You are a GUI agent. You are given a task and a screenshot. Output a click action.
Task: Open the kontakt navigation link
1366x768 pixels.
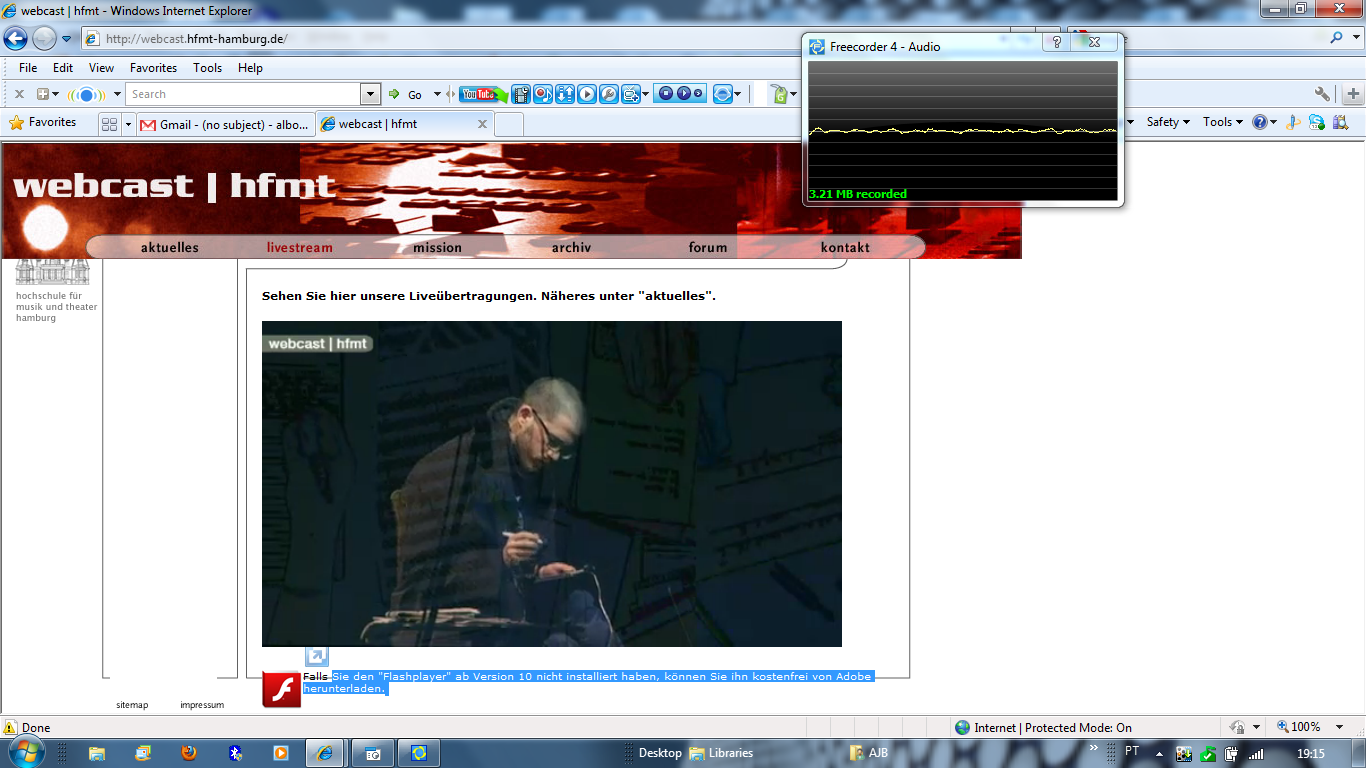tap(845, 247)
